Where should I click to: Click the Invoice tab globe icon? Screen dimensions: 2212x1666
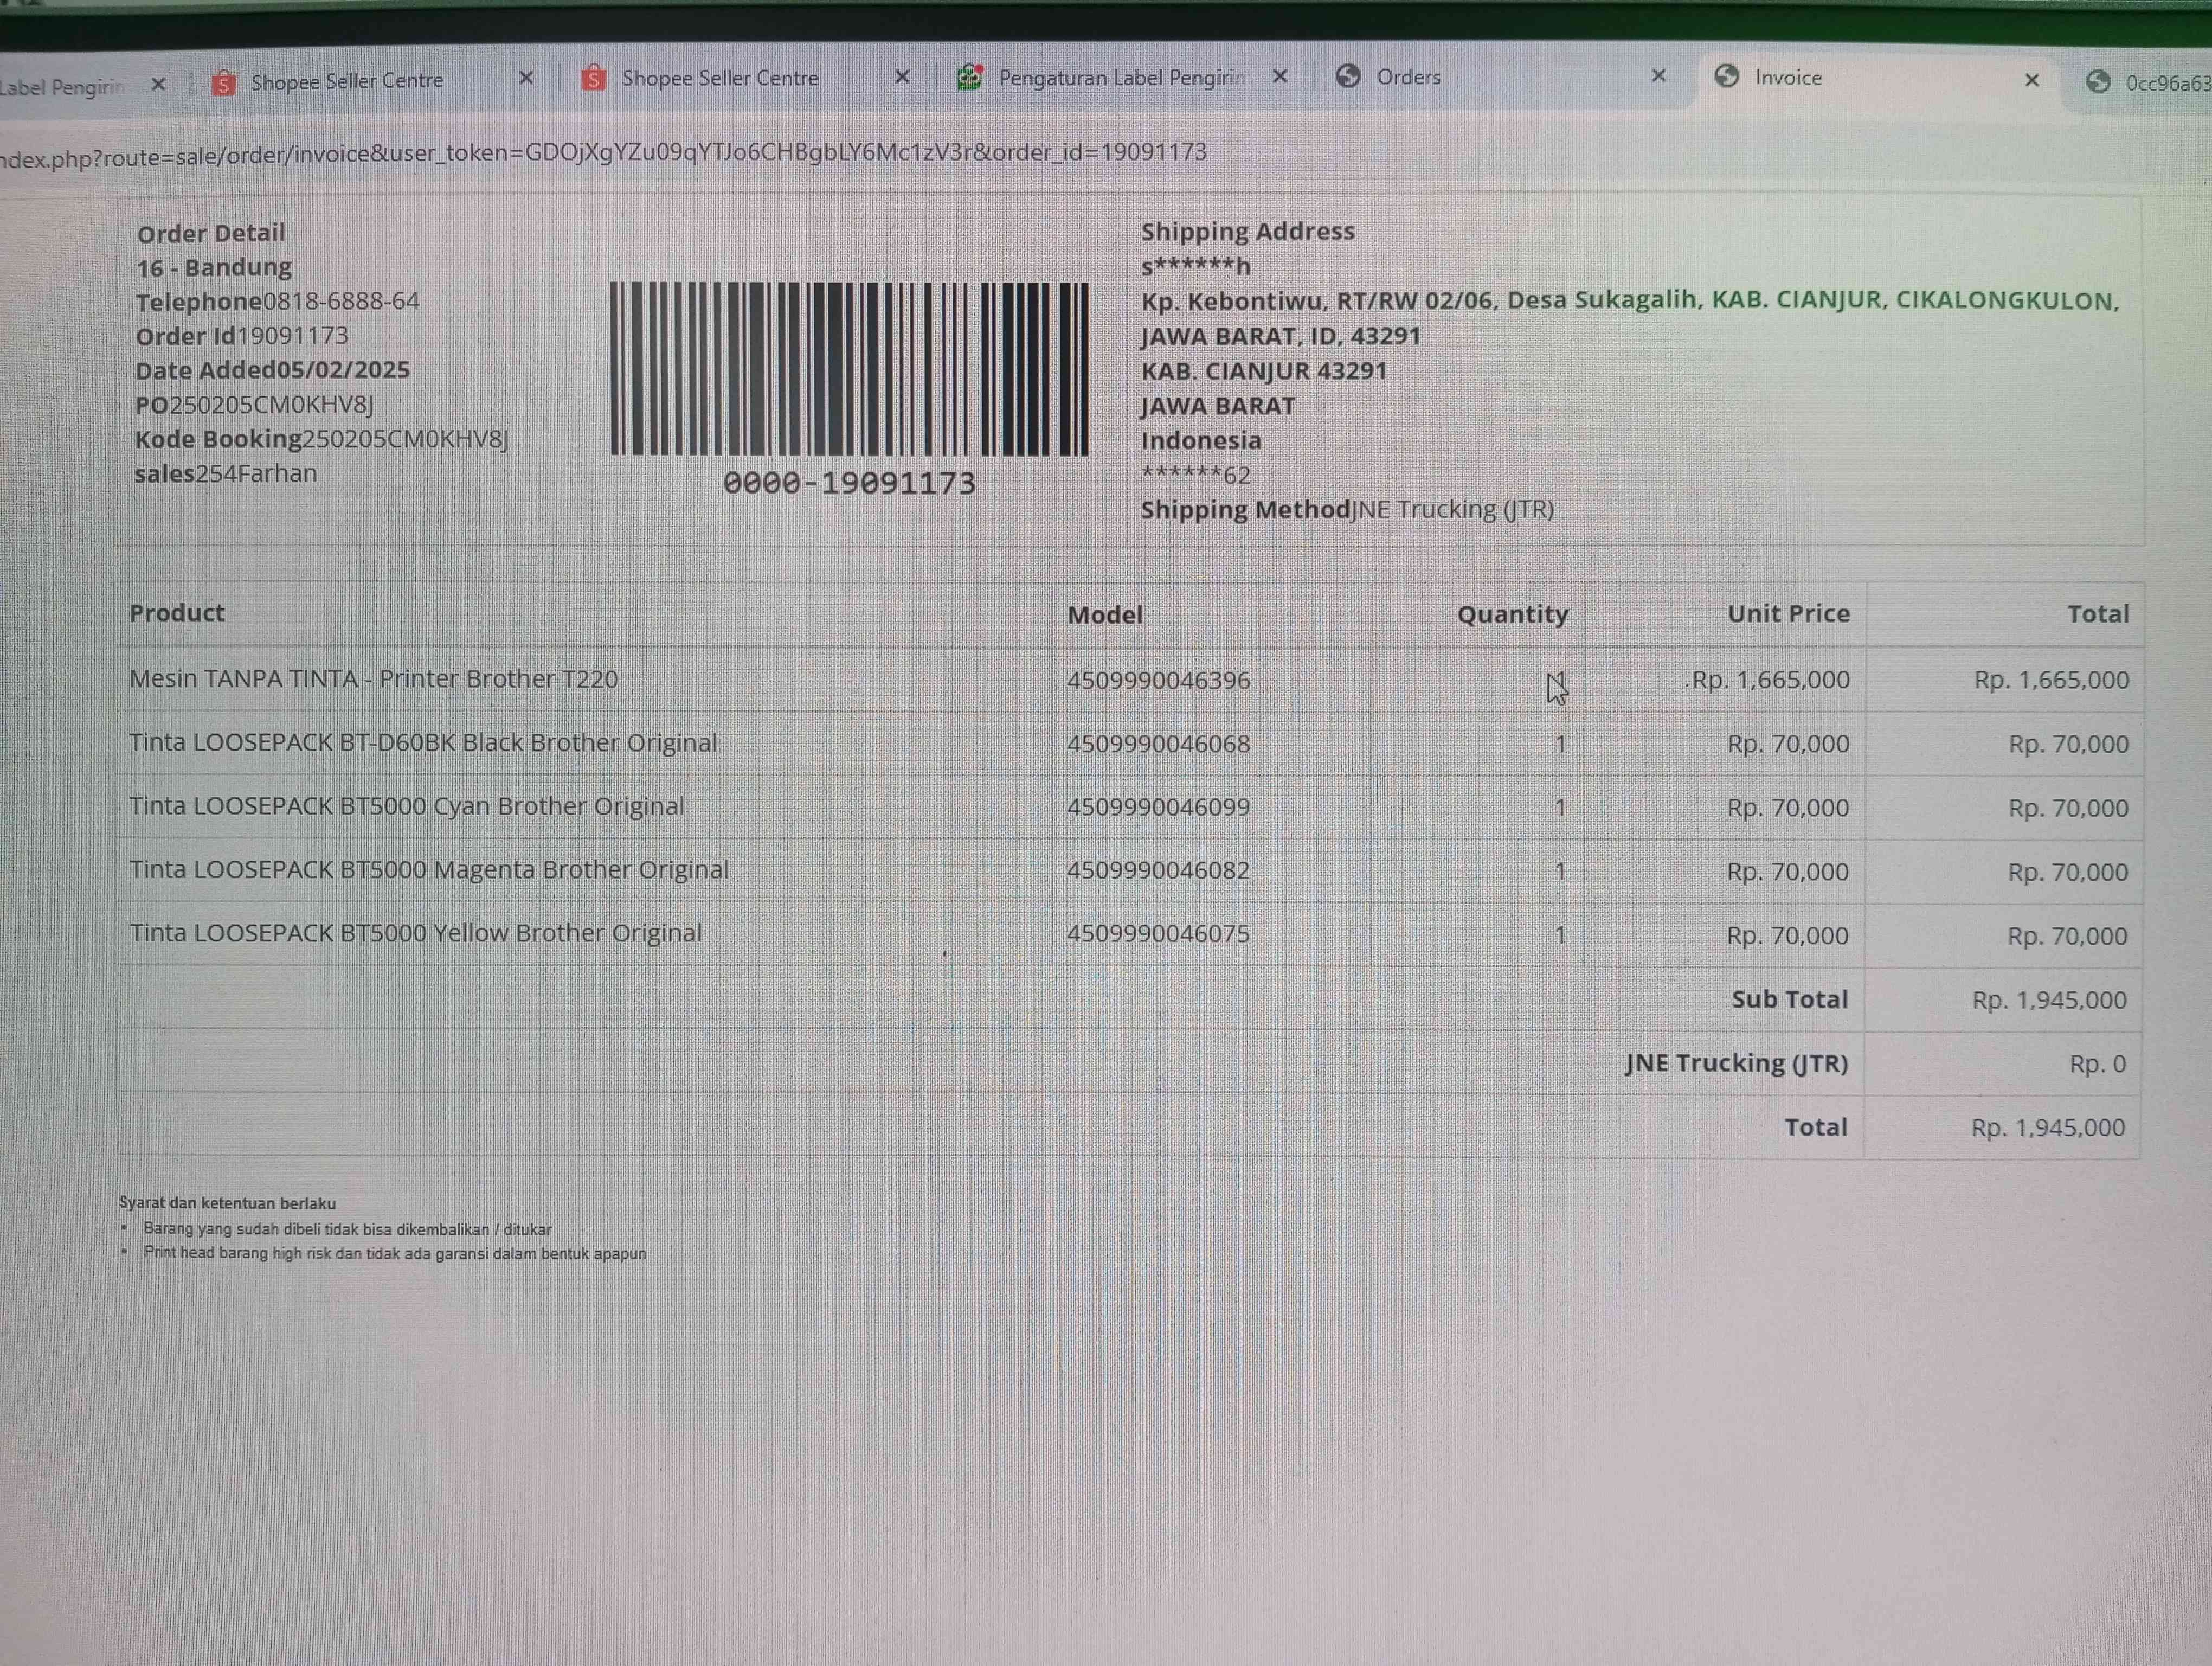pyautogui.click(x=1726, y=76)
